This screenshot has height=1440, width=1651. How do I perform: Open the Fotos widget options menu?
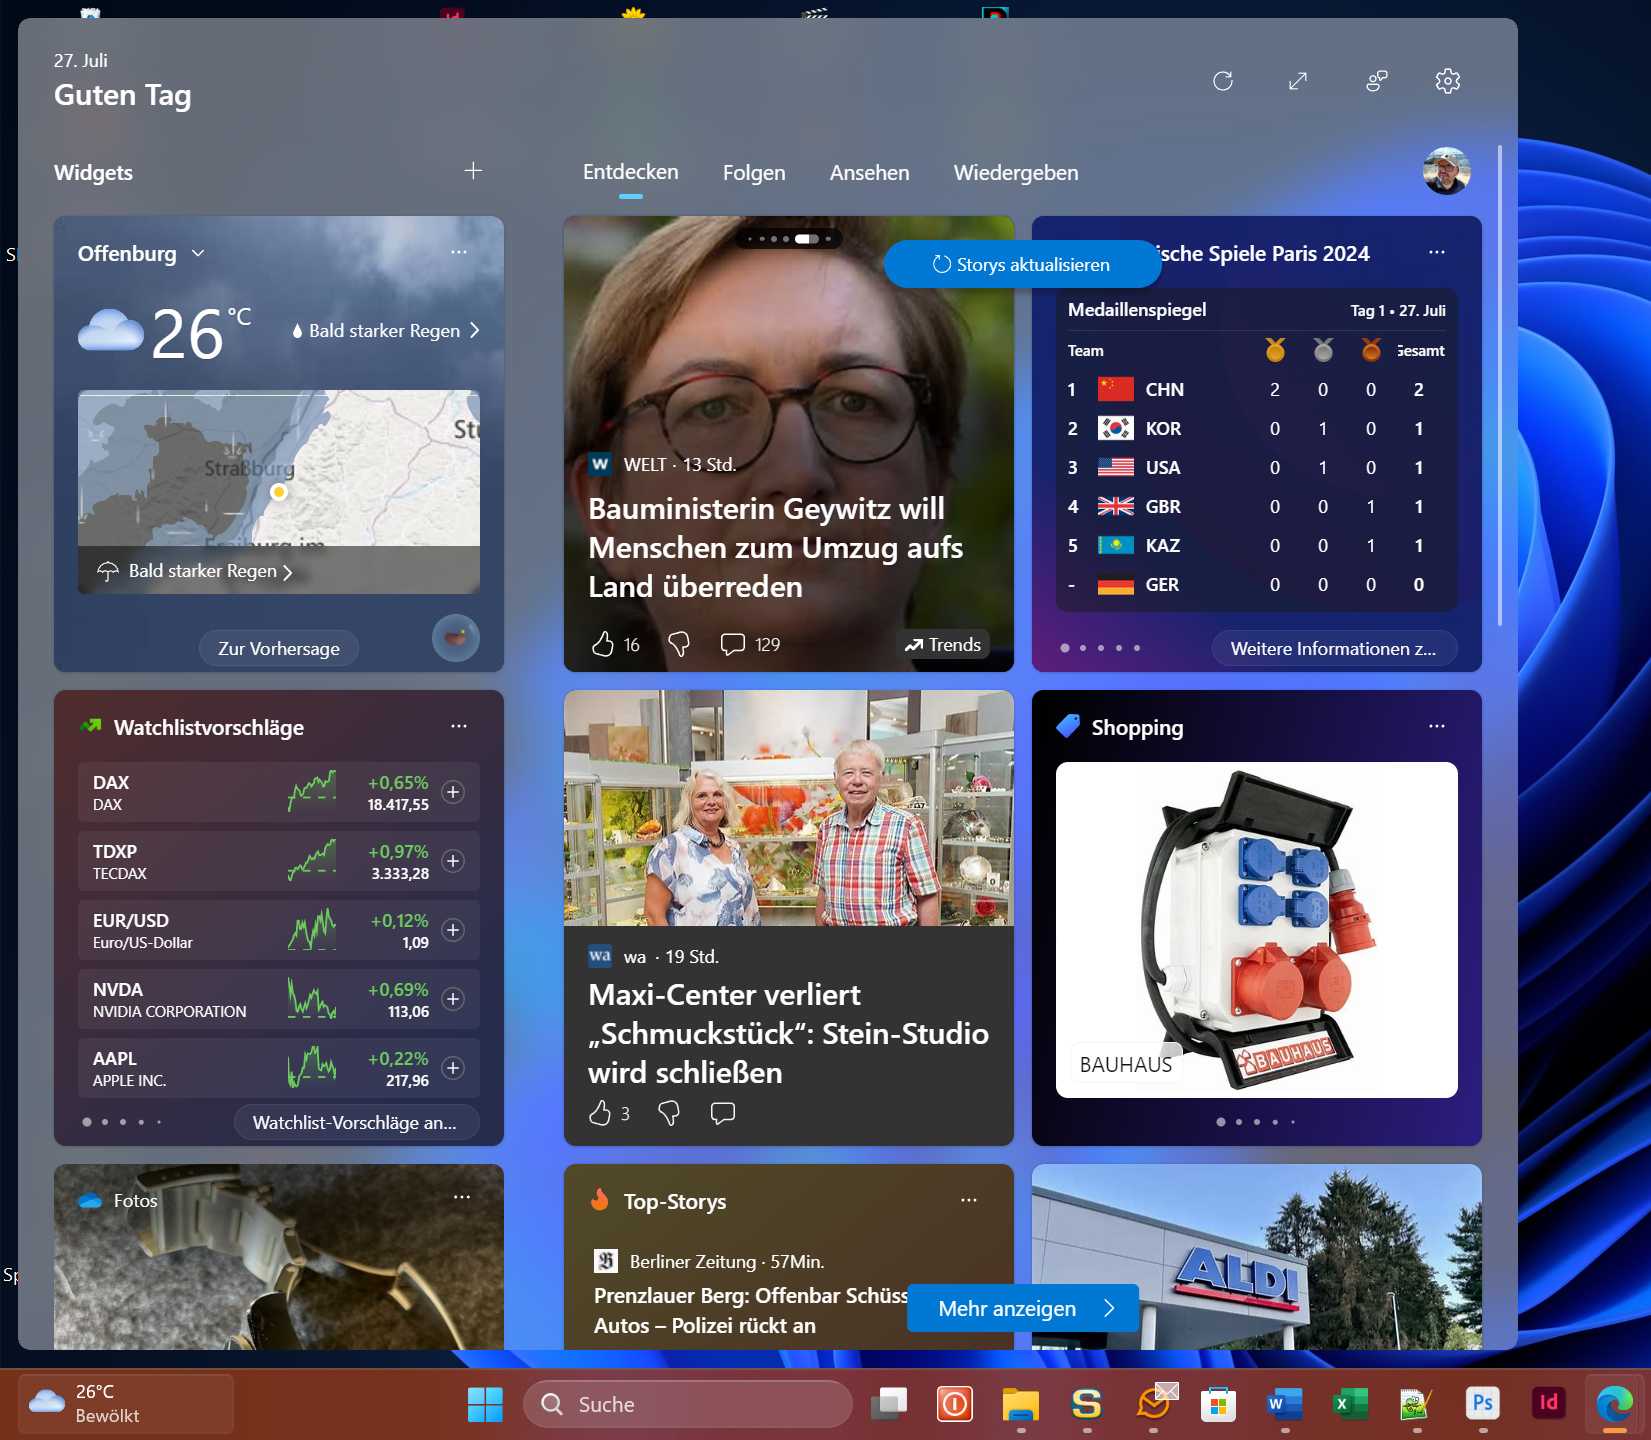462,1197
